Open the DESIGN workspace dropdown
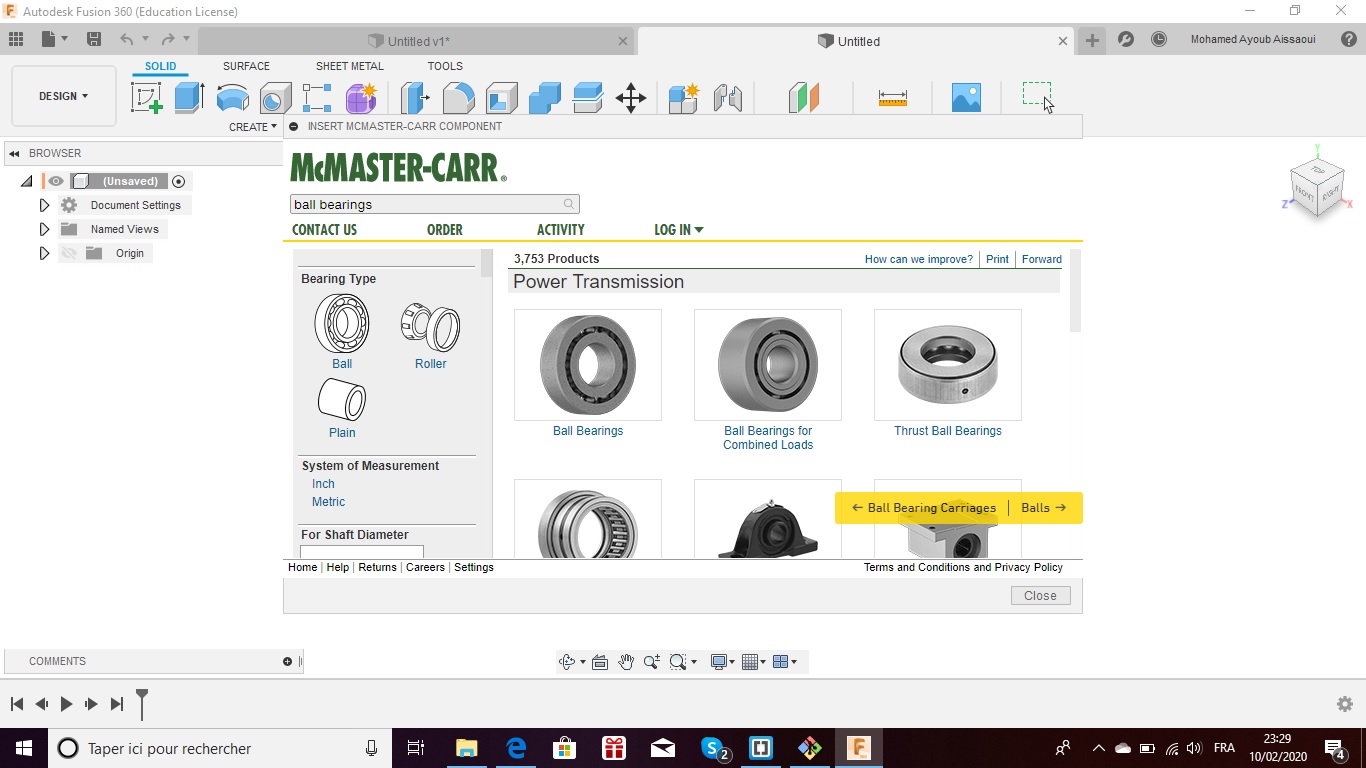The image size is (1366, 768). [x=64, y=96]
